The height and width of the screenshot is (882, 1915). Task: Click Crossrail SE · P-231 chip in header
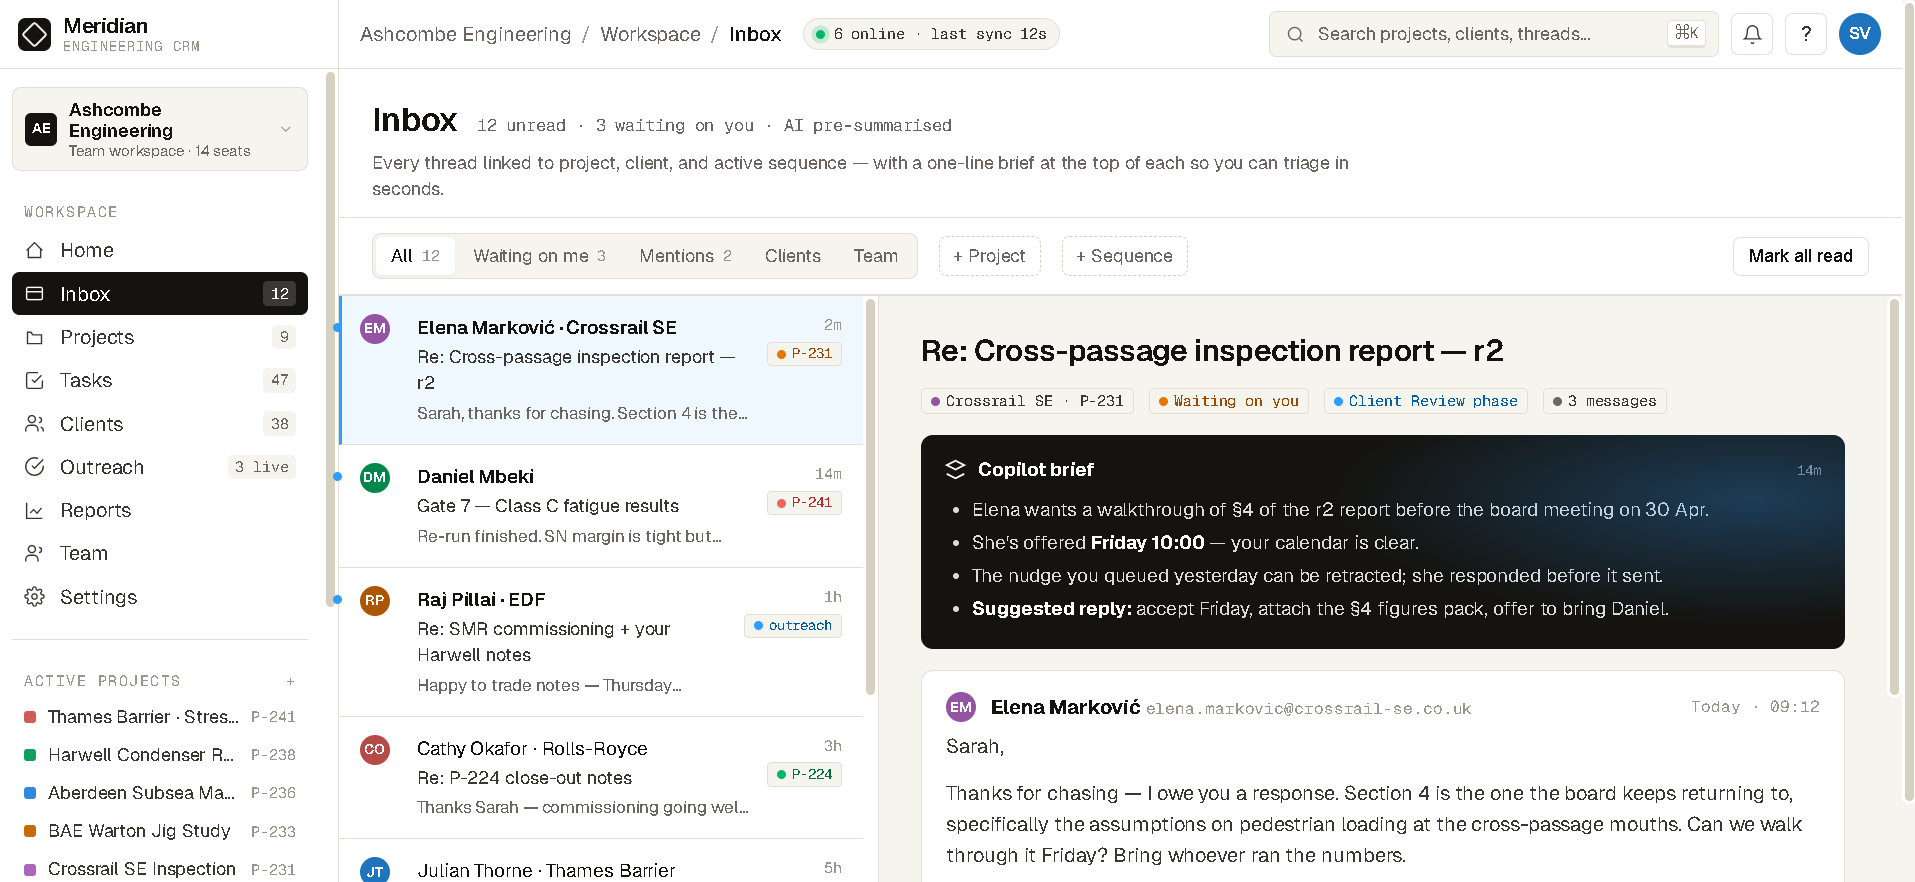click(x=1027, y=401)
